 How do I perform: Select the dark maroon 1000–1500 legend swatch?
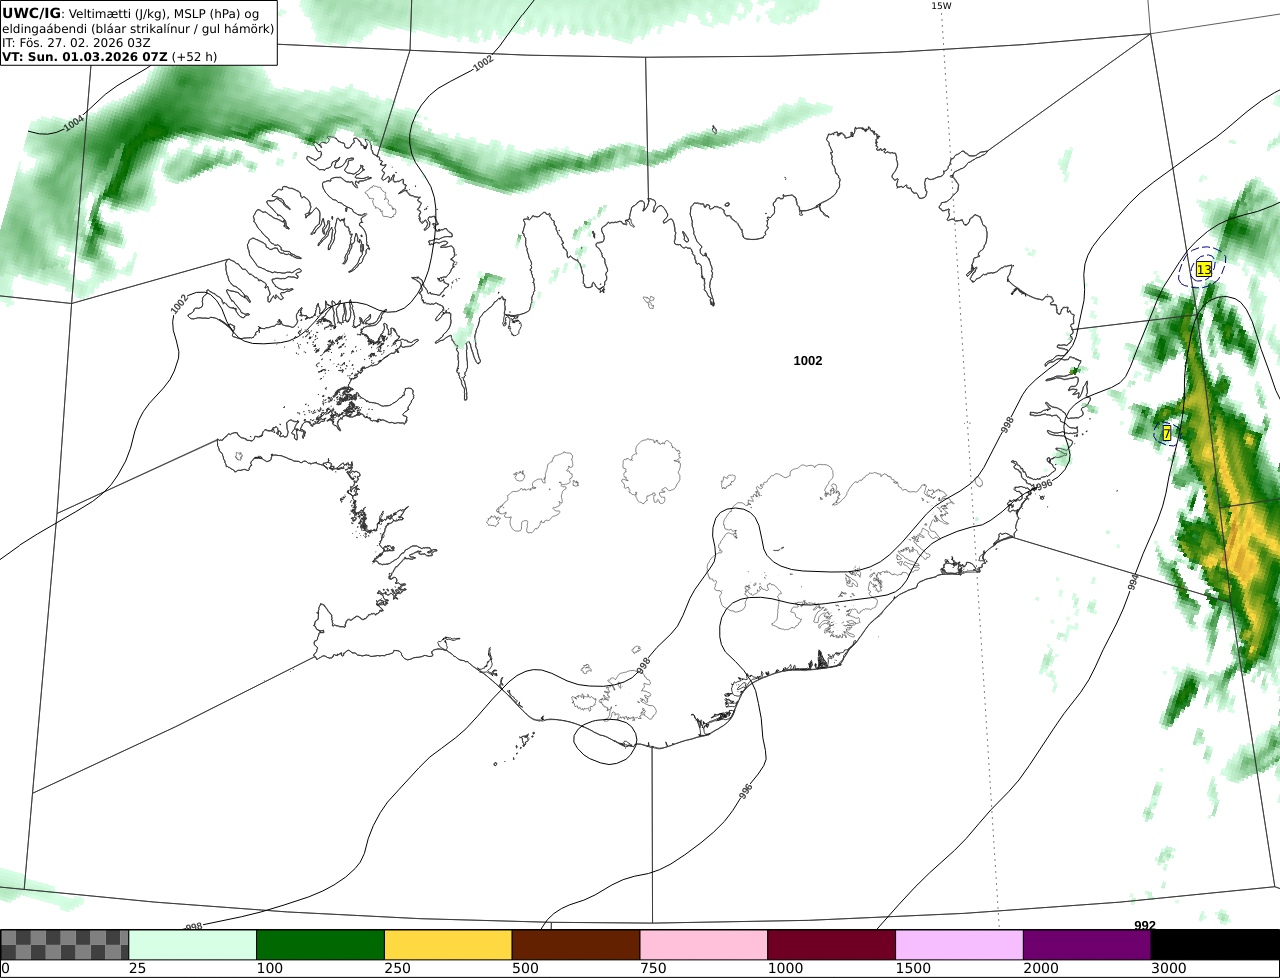pos(832,945)
